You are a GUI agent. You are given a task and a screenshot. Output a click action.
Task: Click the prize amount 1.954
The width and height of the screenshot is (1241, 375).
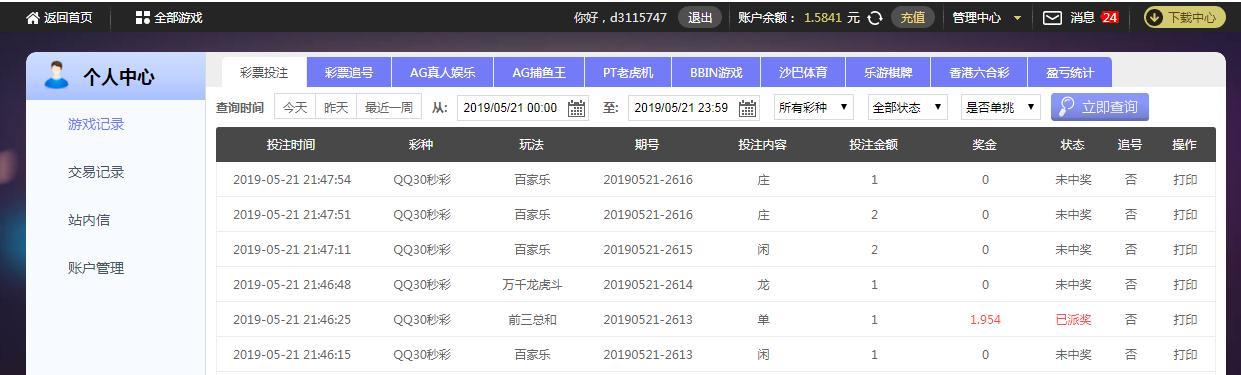[985, 319]
